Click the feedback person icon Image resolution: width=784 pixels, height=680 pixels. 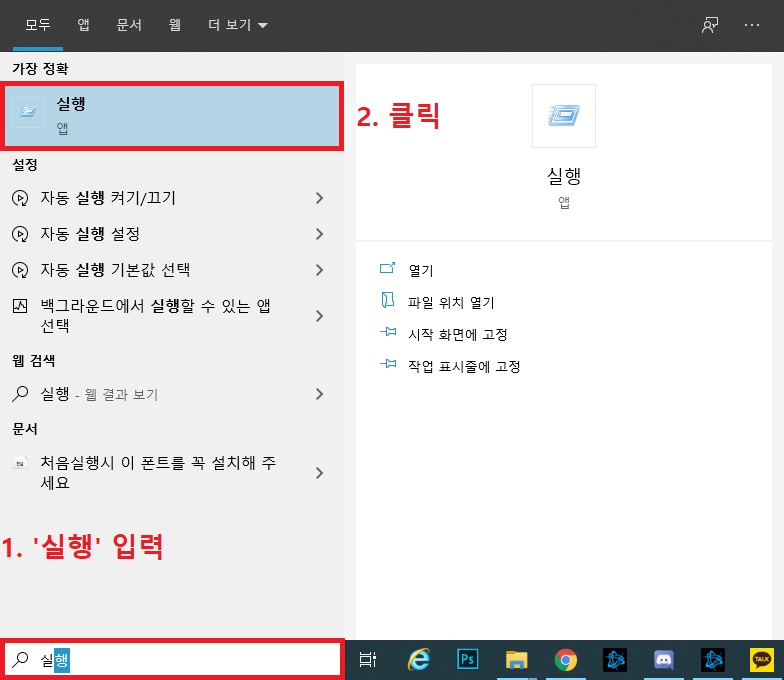pyautogui.click(x=710, y=24)
